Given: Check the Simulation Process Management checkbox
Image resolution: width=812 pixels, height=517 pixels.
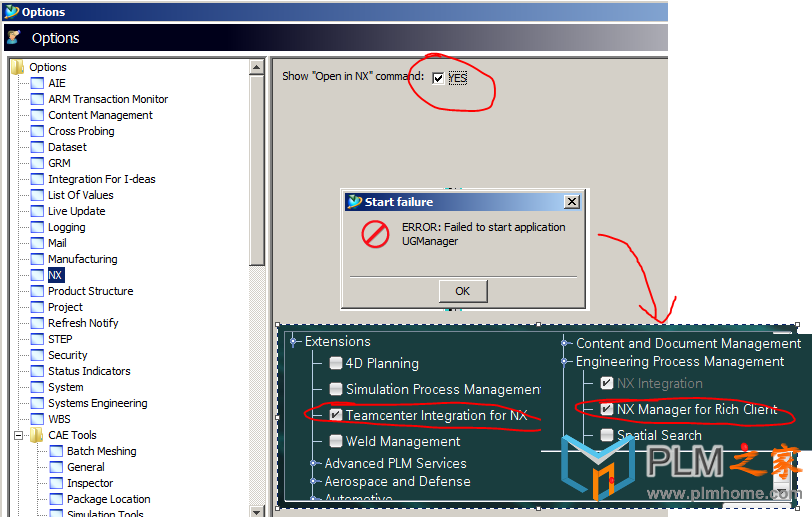Looking at the screenshot, I should click(x=336, y=389).
